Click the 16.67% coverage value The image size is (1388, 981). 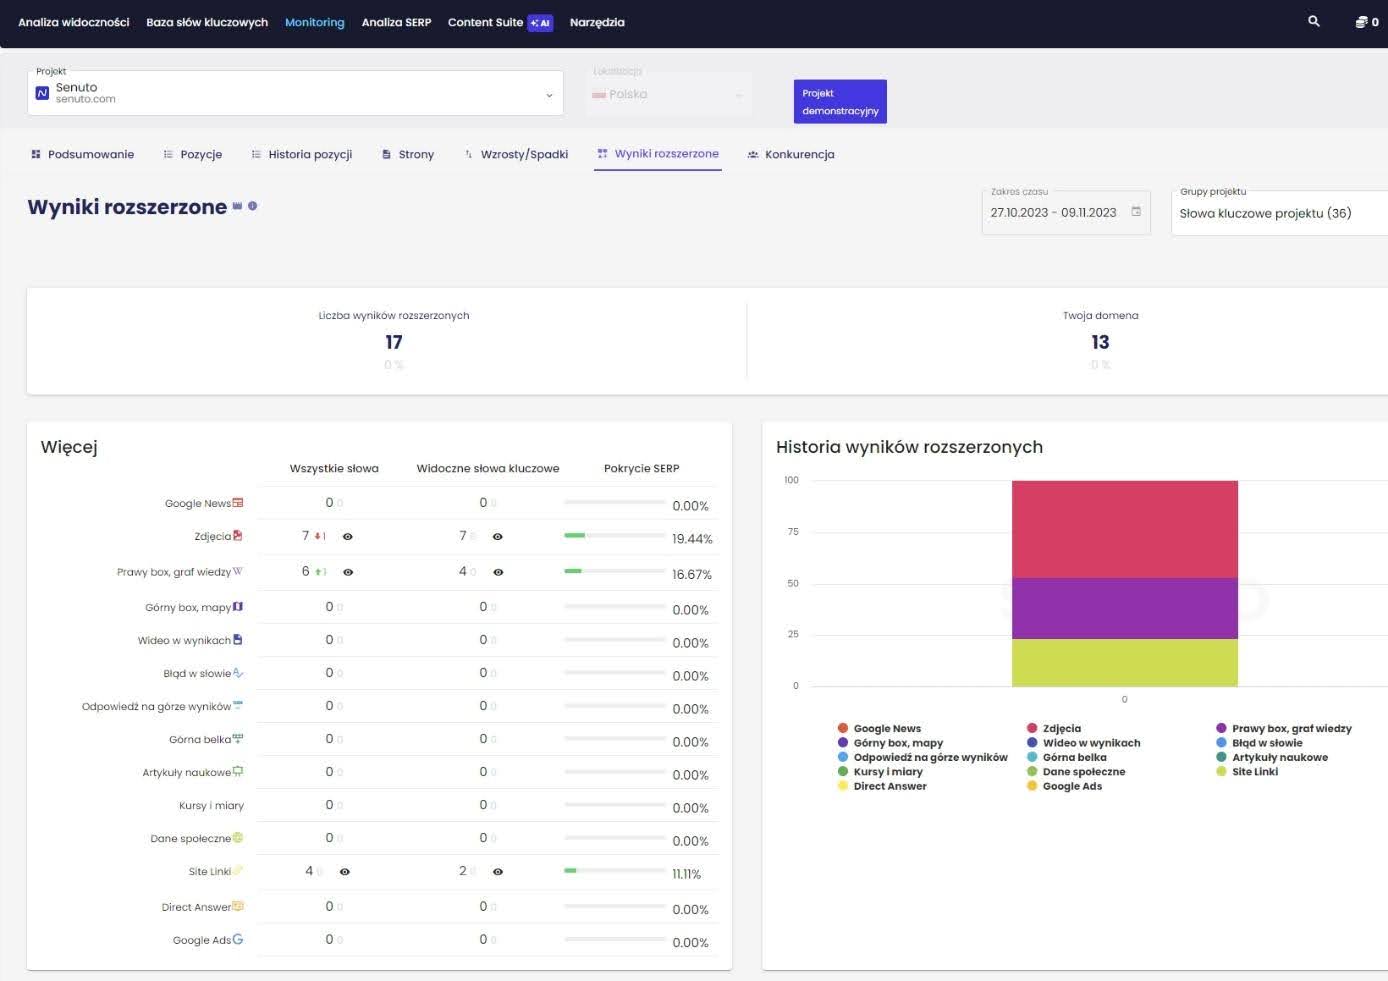click(x=692, y=575)
